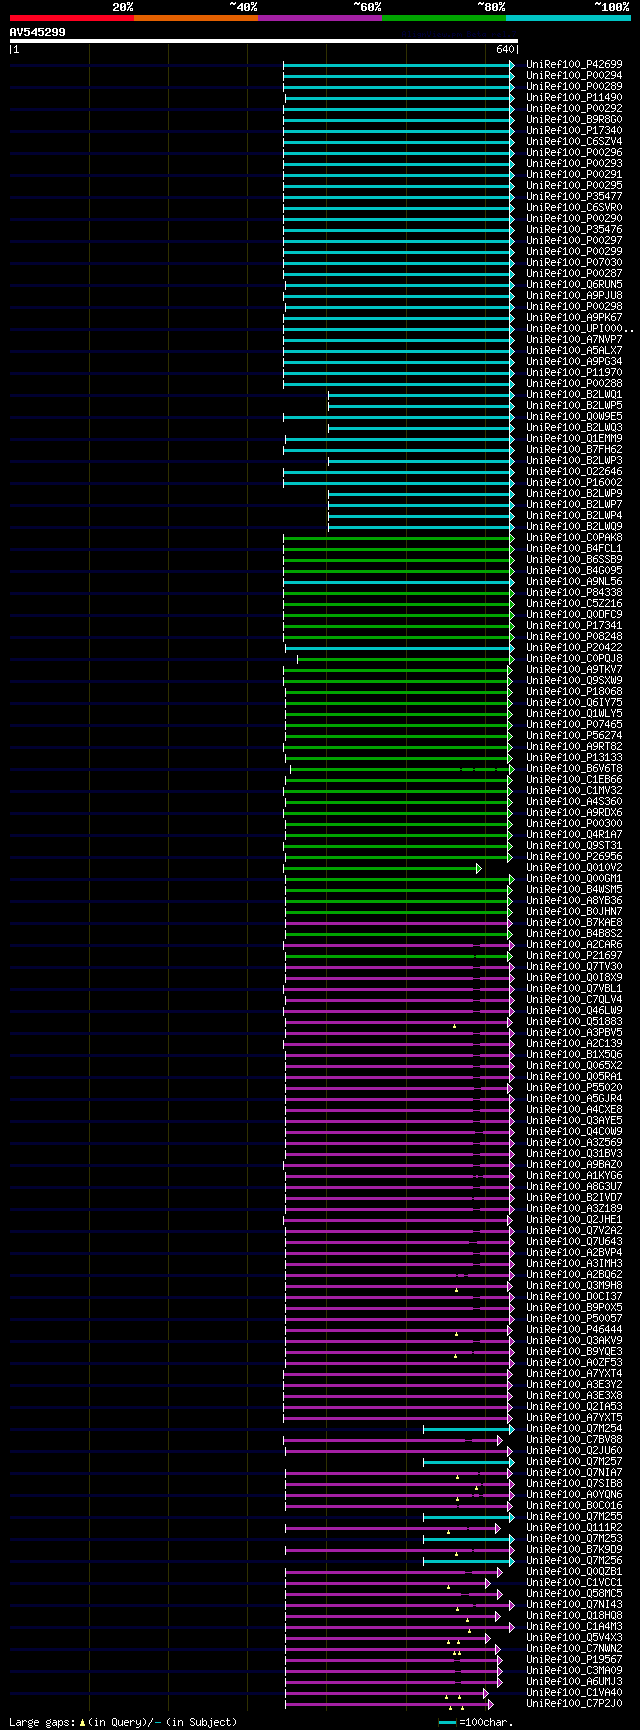Select hit UniRef100_P46444
640x1730 pixels.
574,1329
